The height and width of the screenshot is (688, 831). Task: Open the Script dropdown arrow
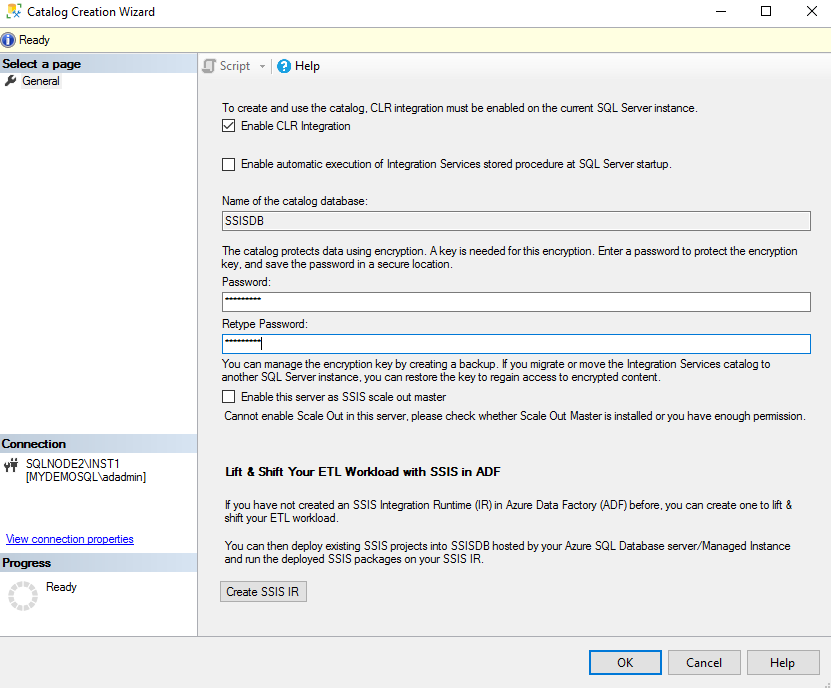point(262,66)
